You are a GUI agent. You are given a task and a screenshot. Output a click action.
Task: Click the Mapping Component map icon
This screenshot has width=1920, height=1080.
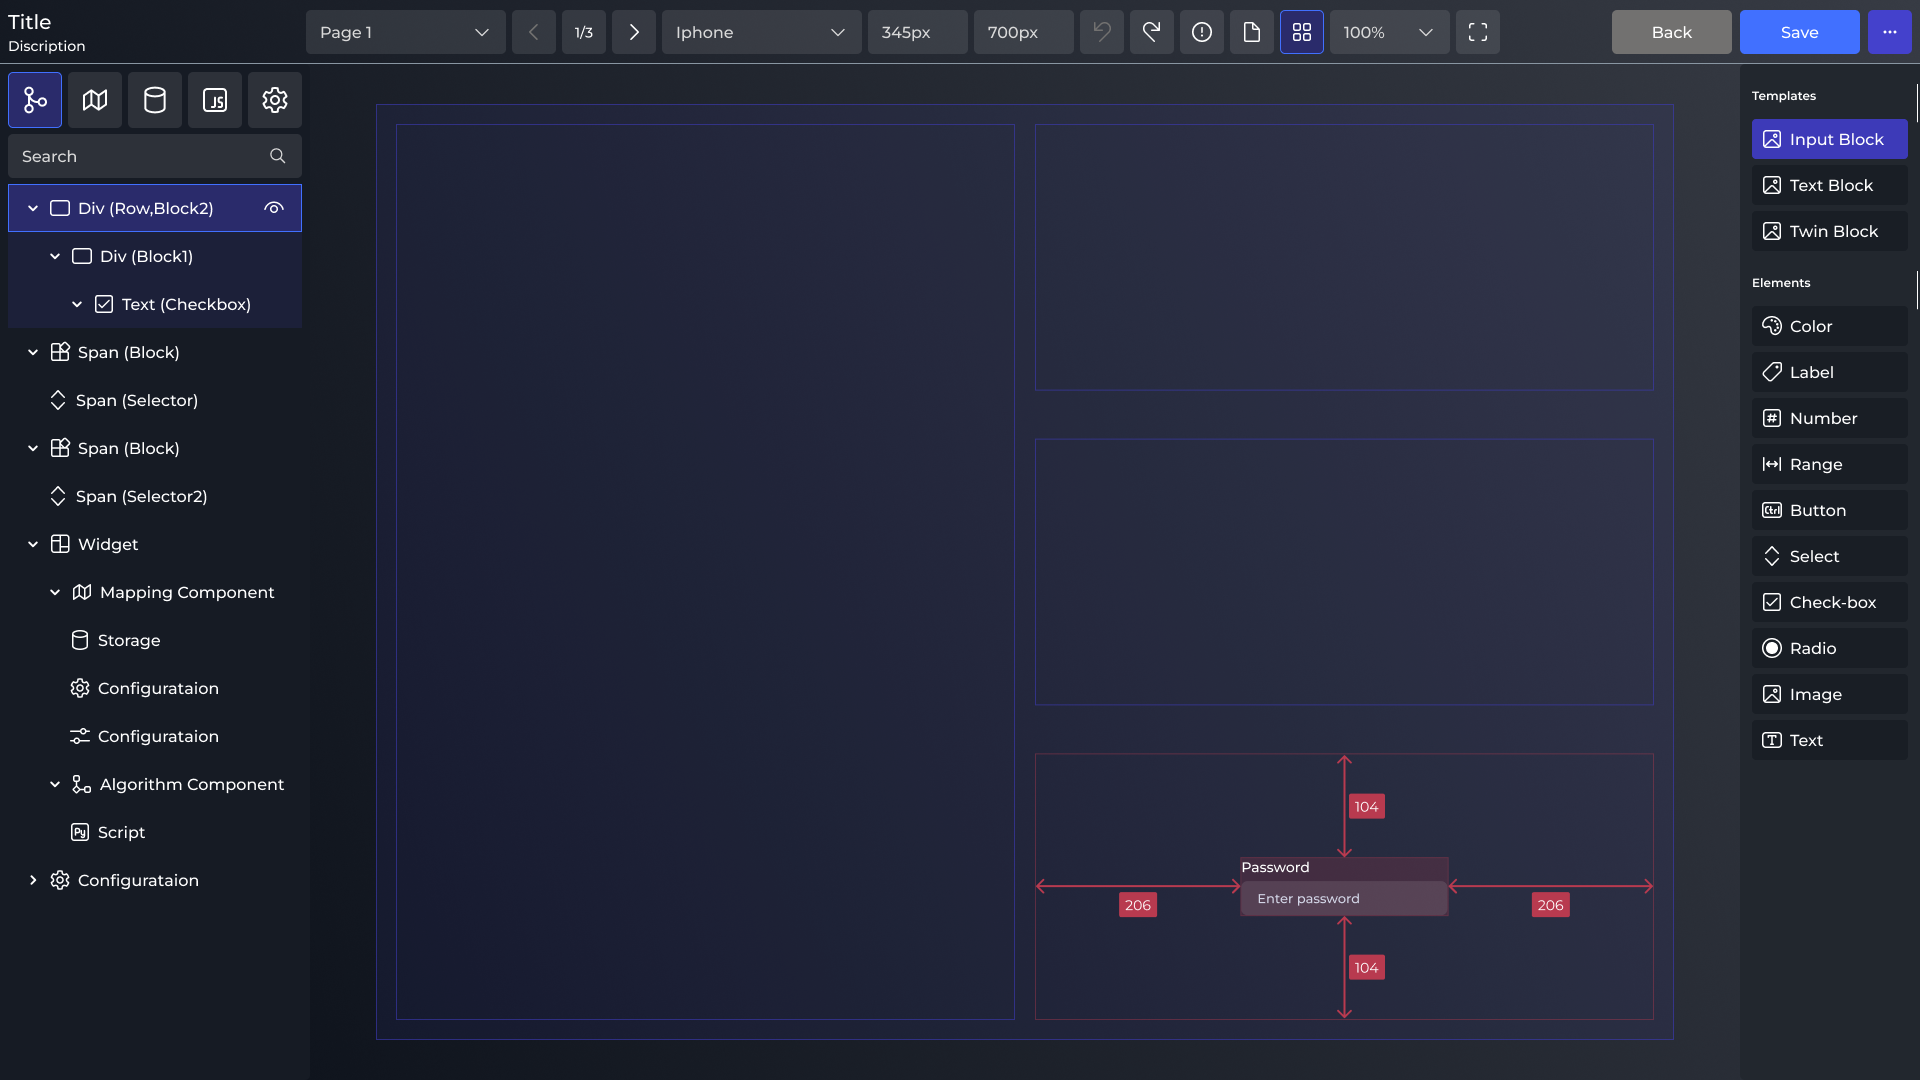coord(82,592)
